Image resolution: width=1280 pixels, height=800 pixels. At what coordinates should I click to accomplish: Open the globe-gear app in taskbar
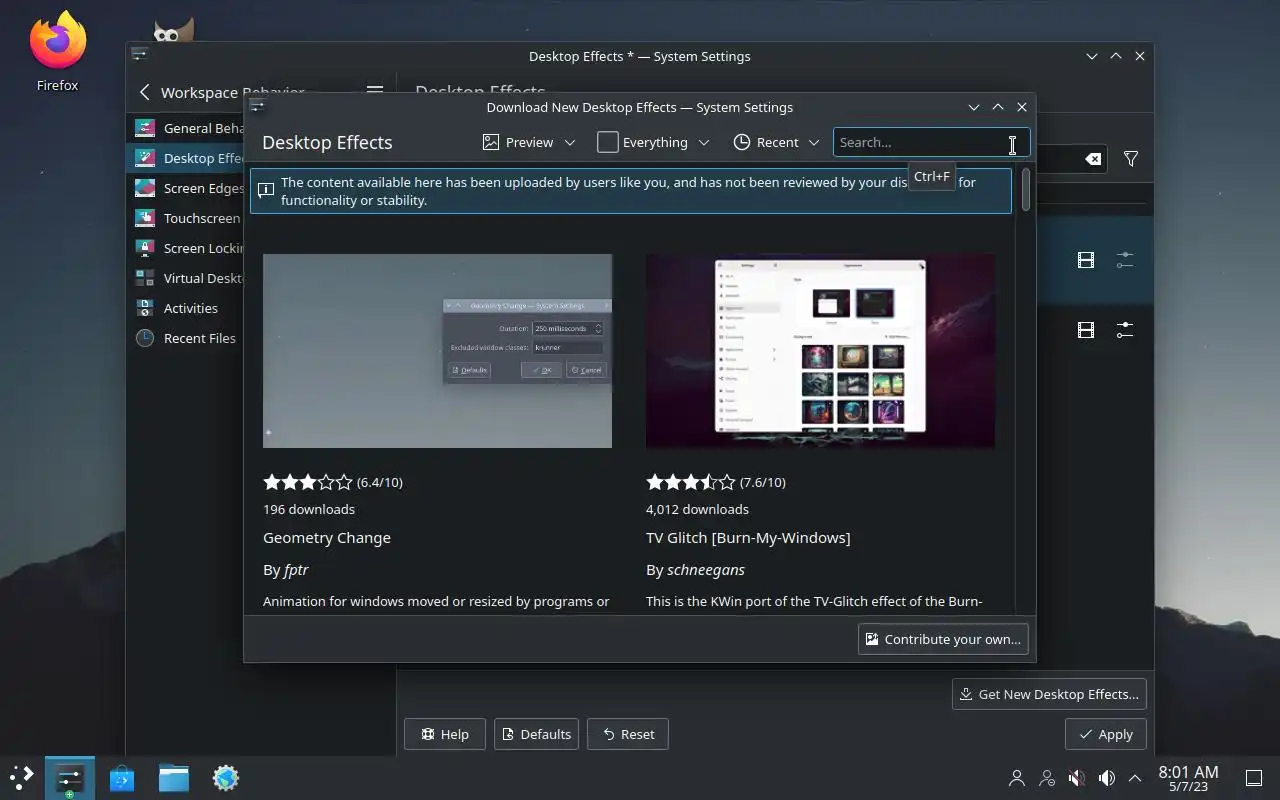pyautogui.click(x=226, y=778)
